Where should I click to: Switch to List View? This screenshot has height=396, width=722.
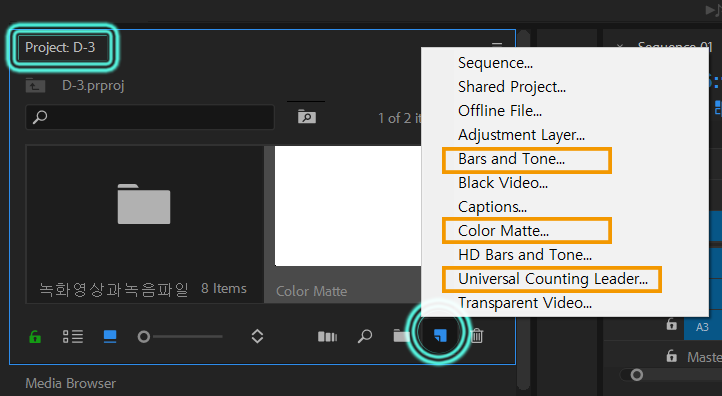pyautogui.click(x=73, y=337)
